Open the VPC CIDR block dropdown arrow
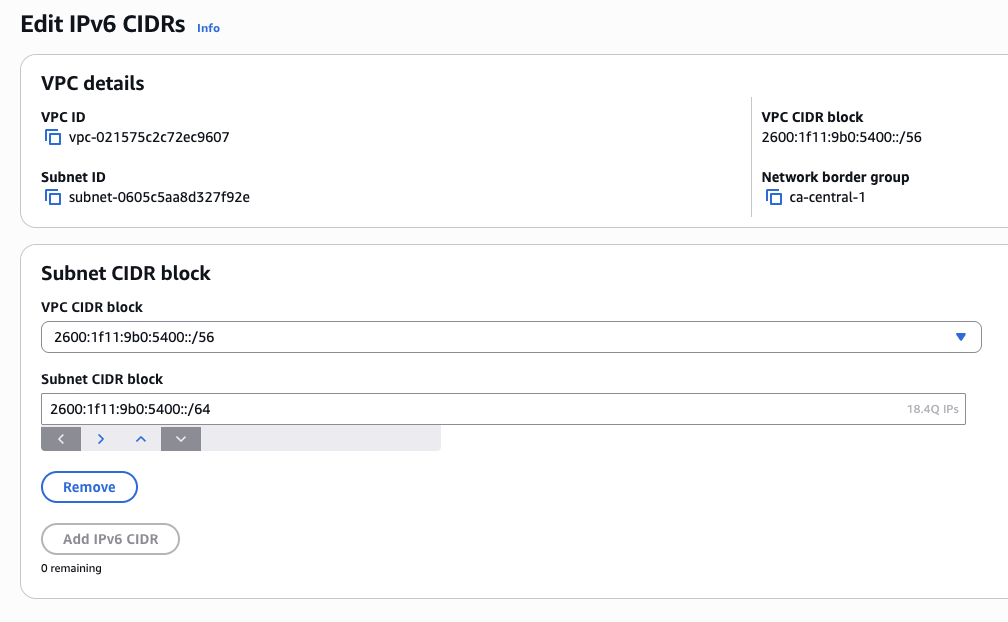Screen dimensions: 1008x622 [x=960, y=338]
